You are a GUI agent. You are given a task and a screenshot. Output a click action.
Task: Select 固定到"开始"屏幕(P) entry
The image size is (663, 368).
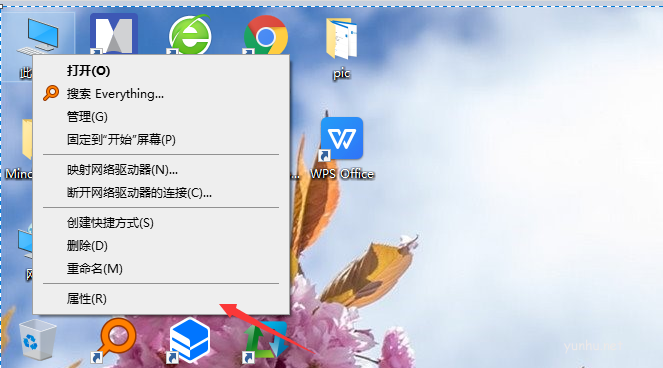tap(161, 139)
